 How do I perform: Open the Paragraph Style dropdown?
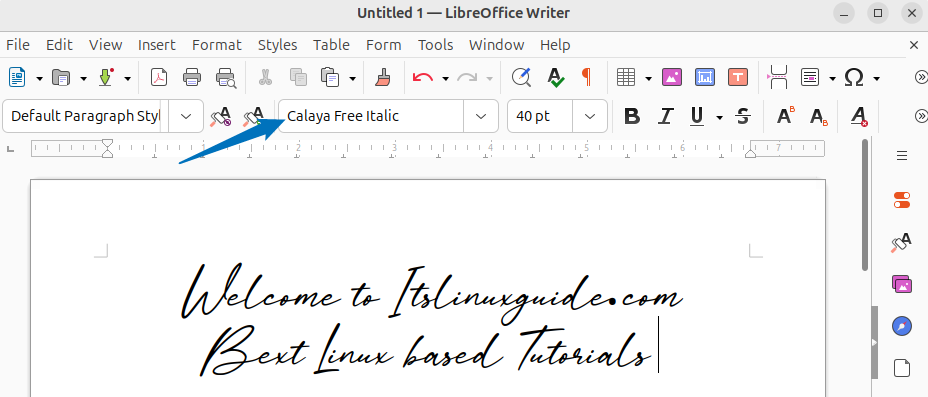[186, 116]
